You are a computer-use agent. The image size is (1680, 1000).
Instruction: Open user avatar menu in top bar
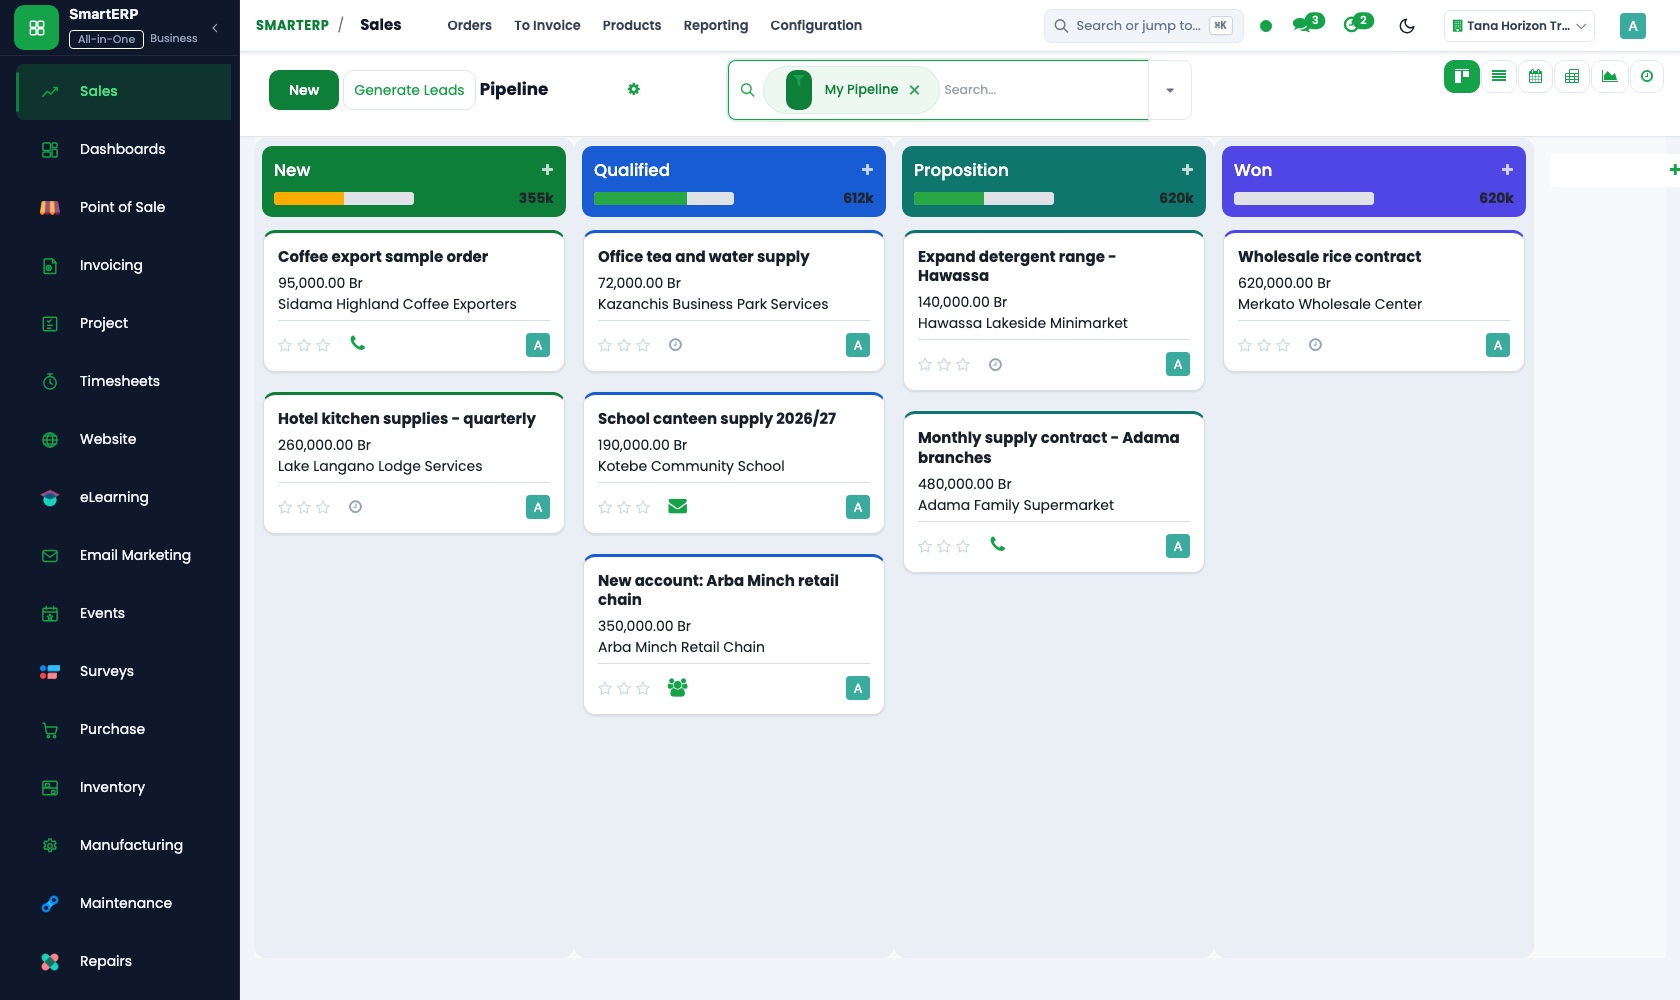coord(1632,26)
